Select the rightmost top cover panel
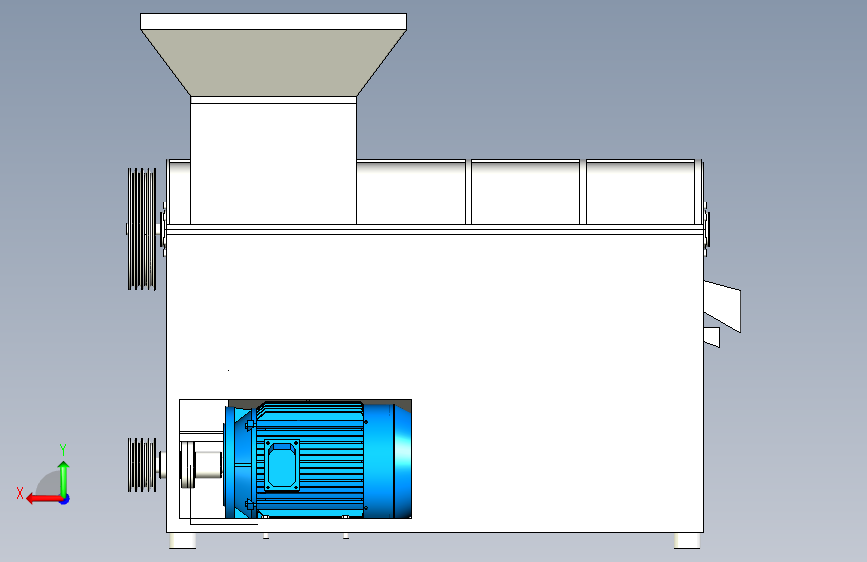The width and height of the screenshot is (867, 562). point(640,192)
